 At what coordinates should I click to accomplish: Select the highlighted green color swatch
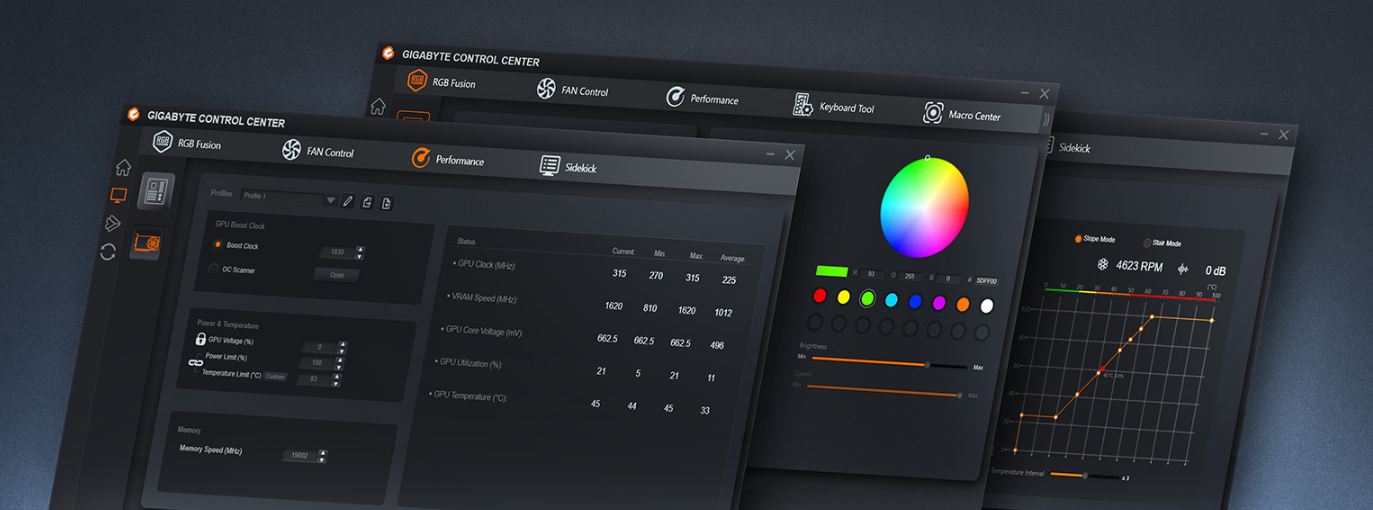868,298
